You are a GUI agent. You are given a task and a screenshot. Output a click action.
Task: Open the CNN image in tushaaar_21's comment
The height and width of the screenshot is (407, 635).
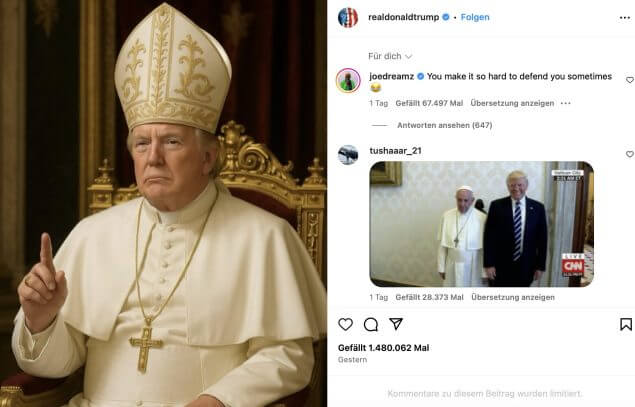click(x=481, y=224)
